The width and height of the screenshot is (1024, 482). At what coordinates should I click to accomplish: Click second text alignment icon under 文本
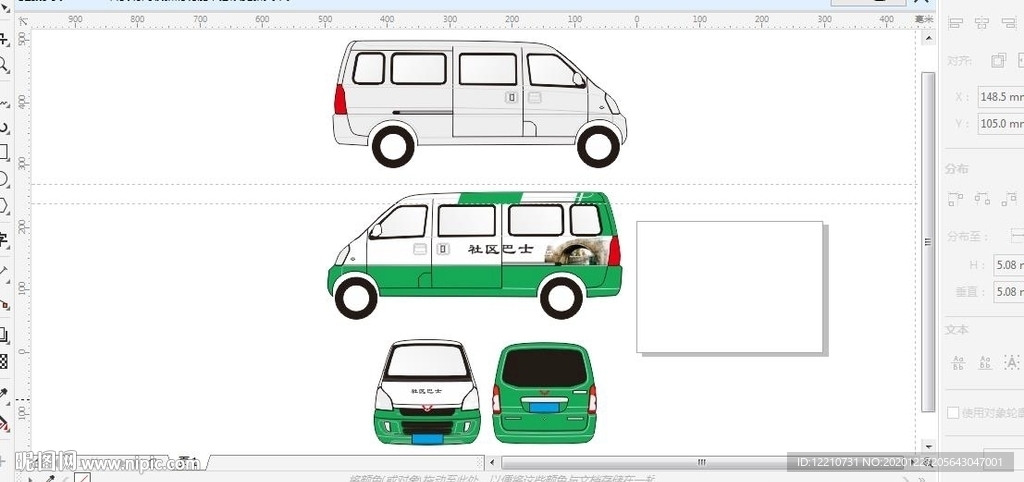[985, 362]
